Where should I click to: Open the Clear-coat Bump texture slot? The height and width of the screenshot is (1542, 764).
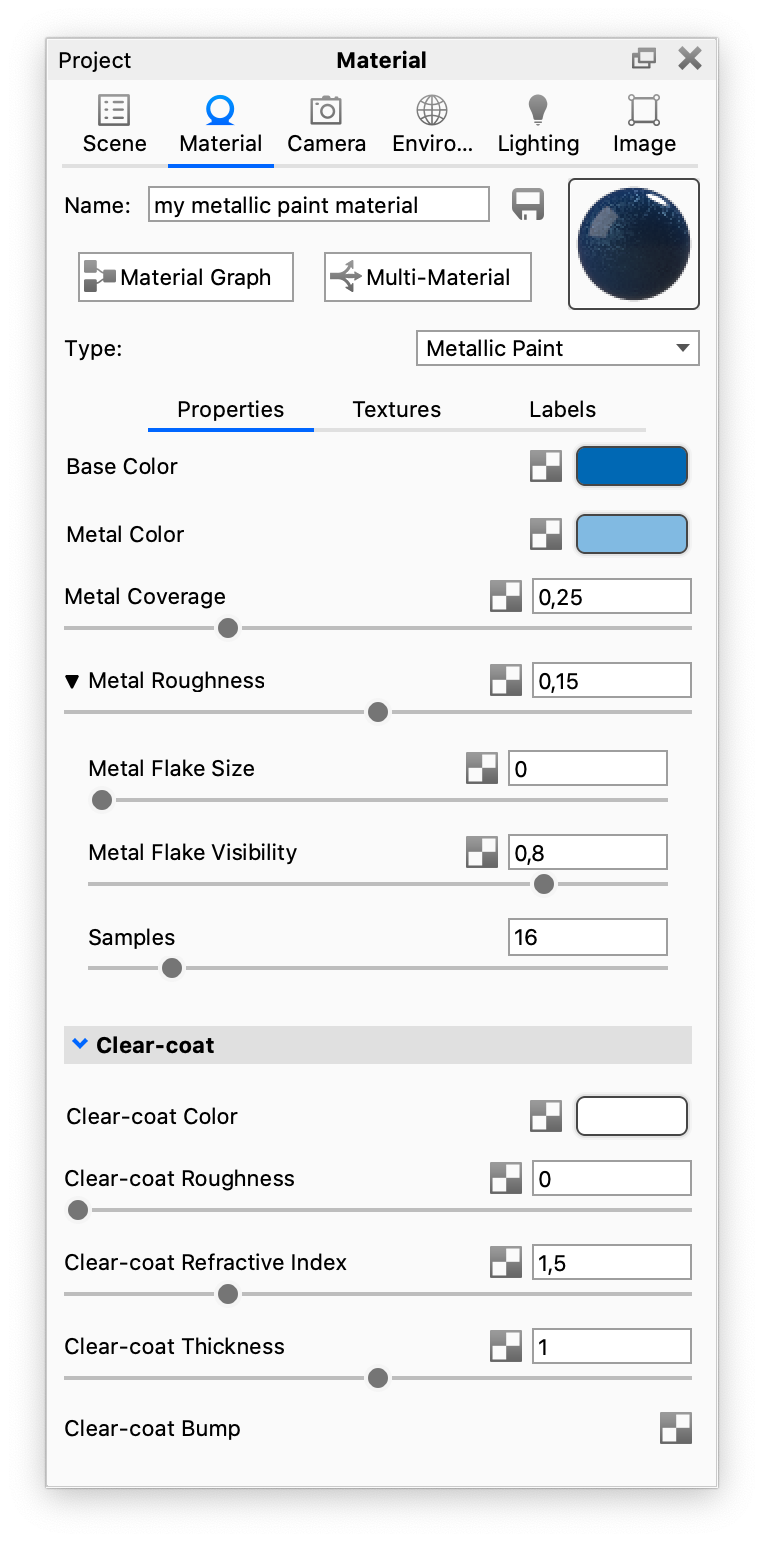point(675,1428)
